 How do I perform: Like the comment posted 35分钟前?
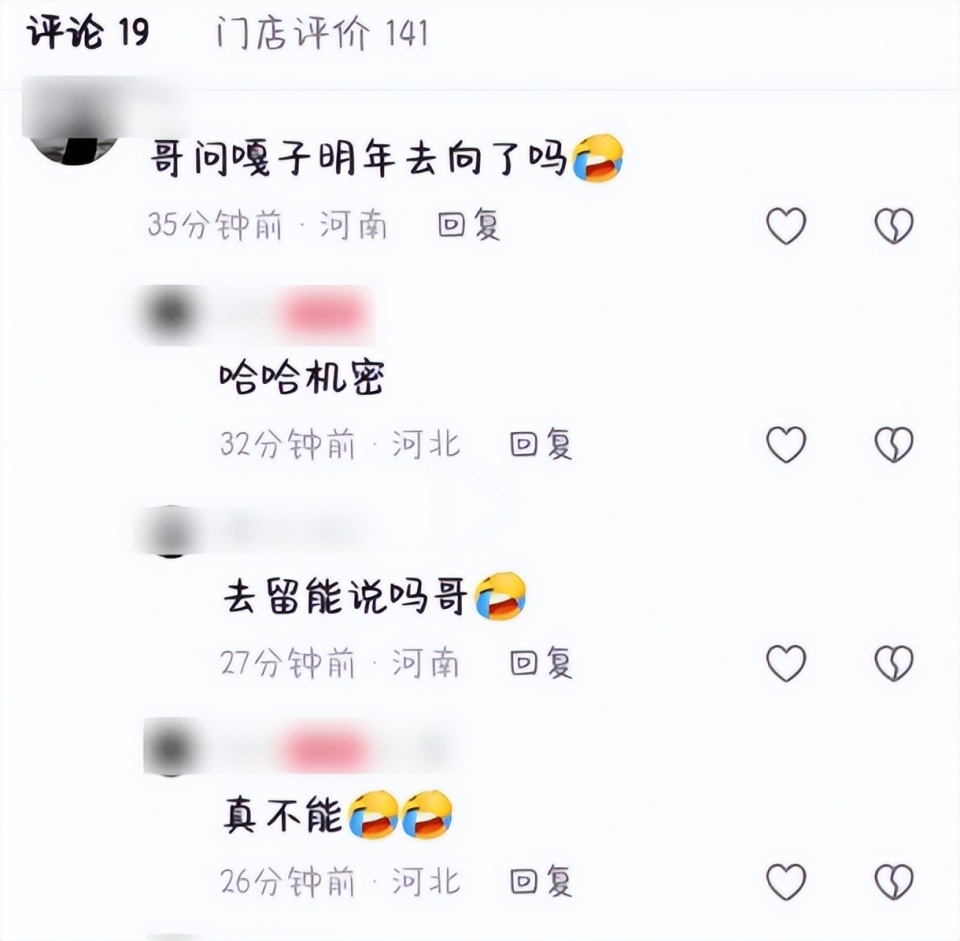point(786,225)
